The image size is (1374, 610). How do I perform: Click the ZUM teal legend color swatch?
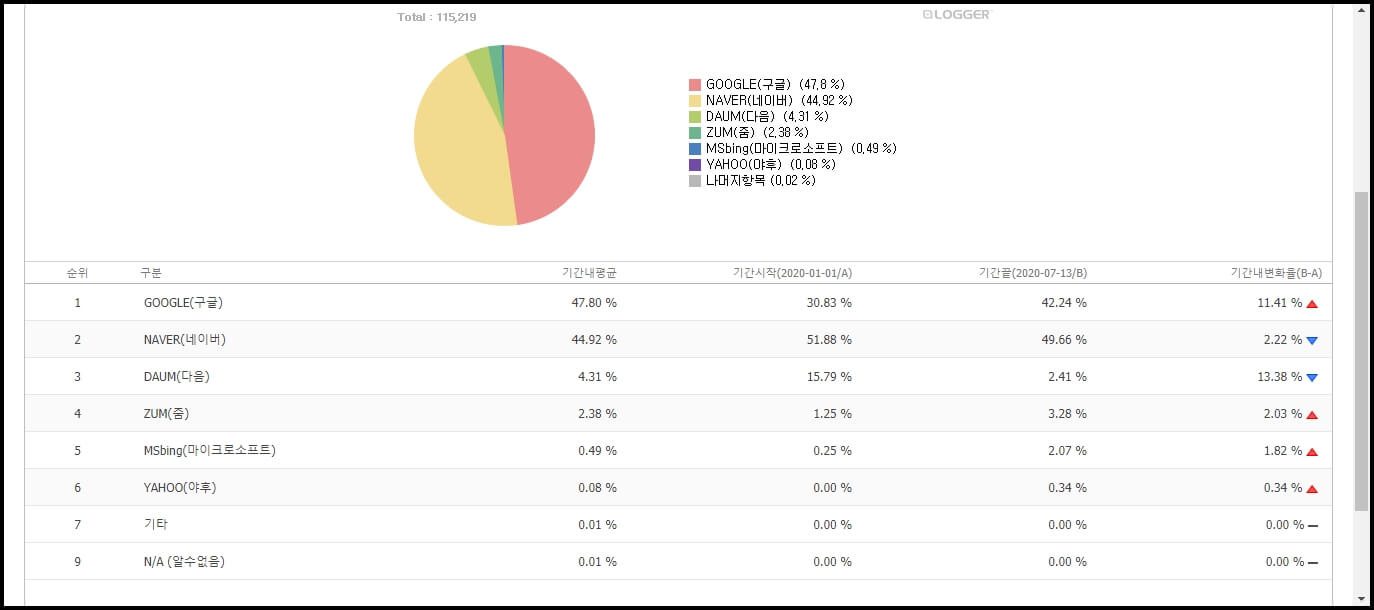695,133
